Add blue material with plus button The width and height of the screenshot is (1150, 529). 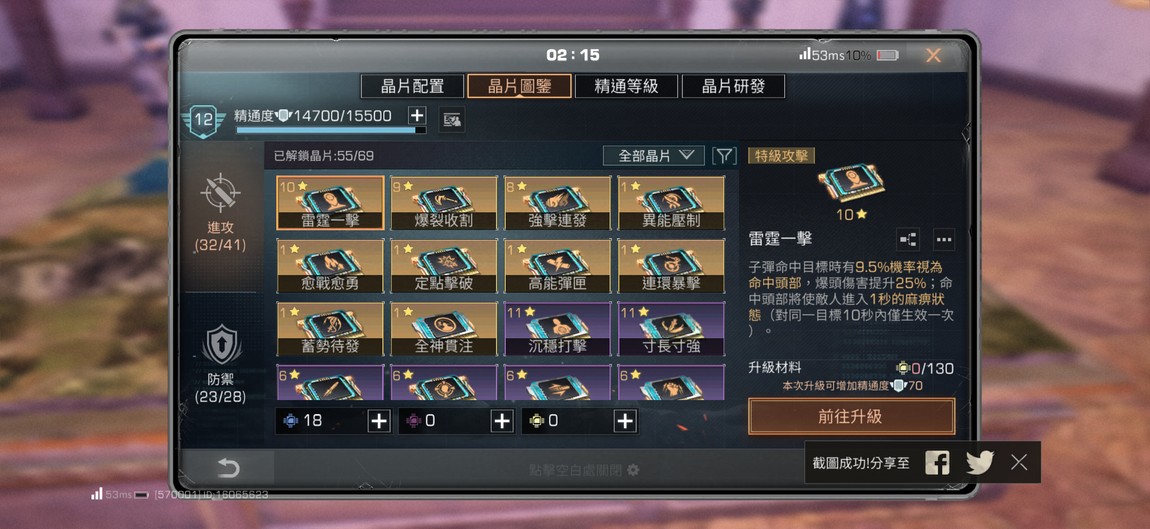tap(378, 421)
